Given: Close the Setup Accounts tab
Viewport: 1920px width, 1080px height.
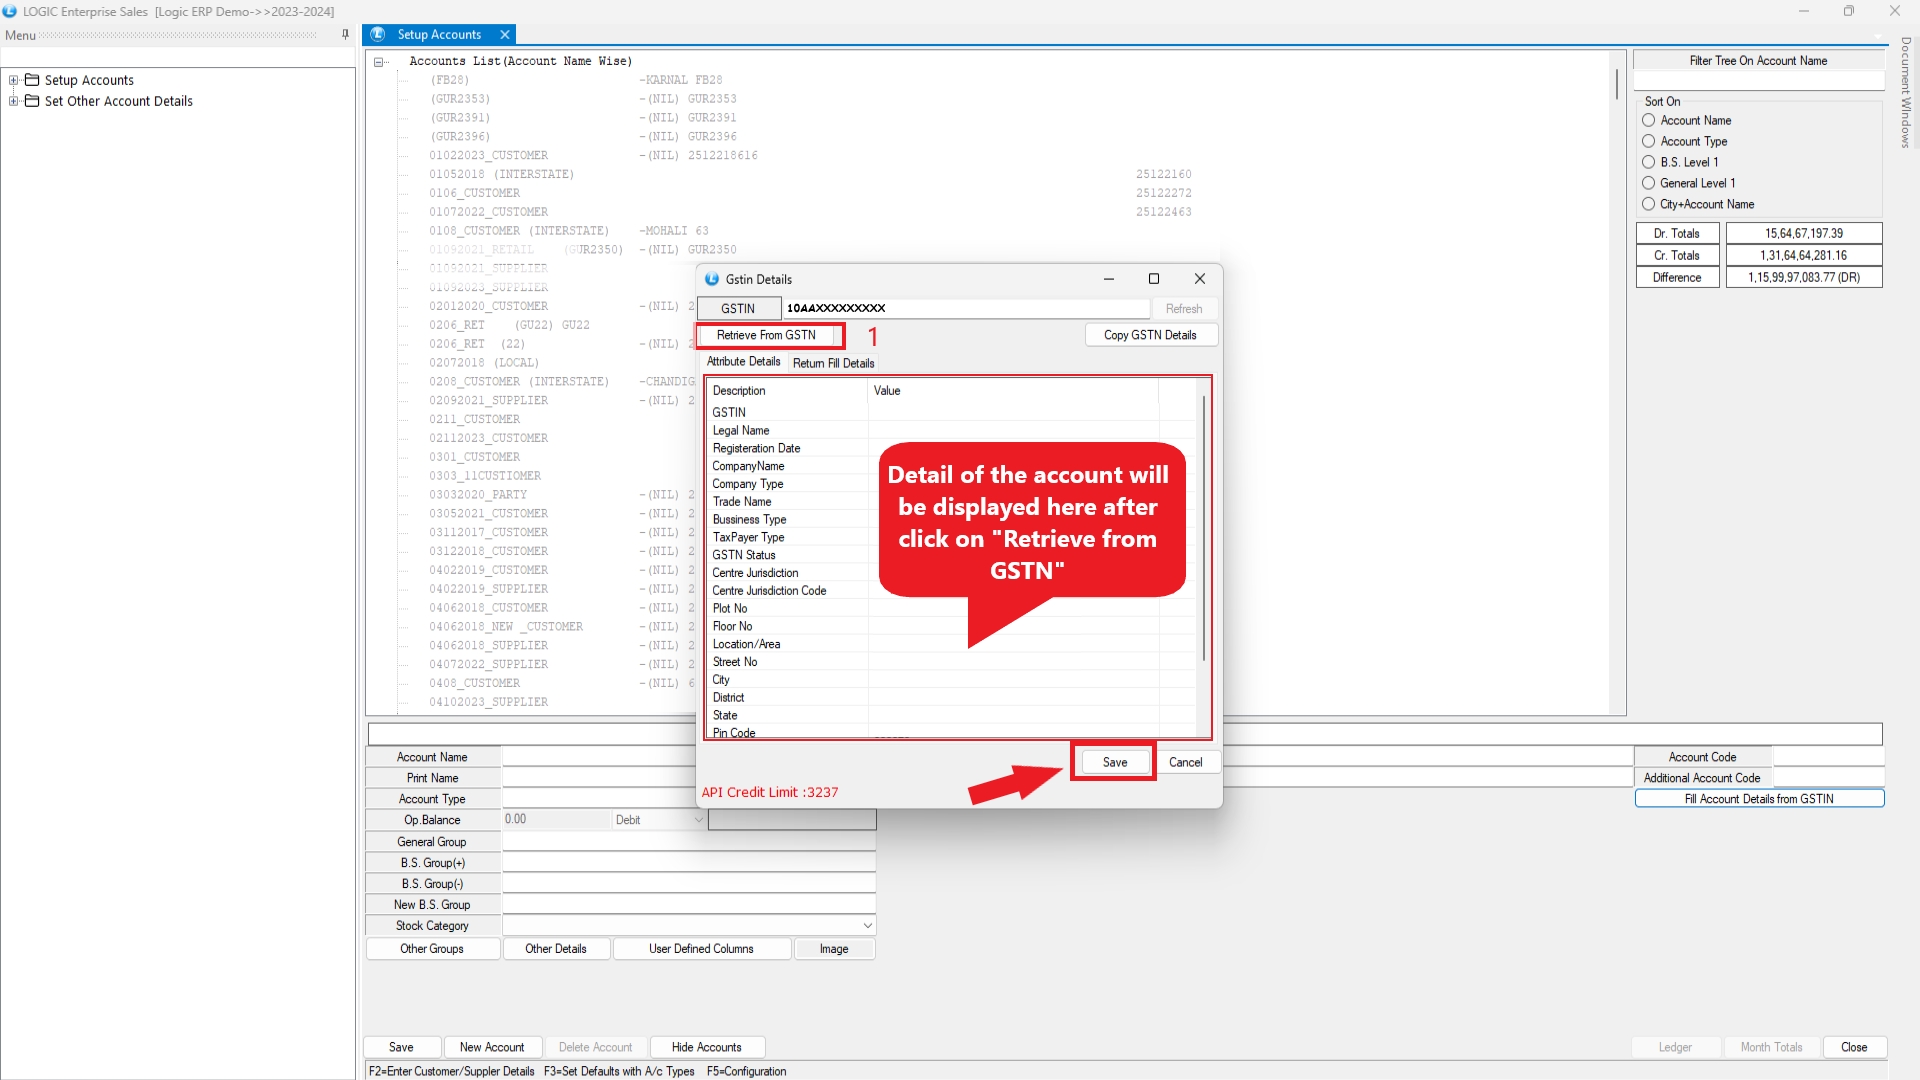Looking at the screenshot, I should [505, 35].
